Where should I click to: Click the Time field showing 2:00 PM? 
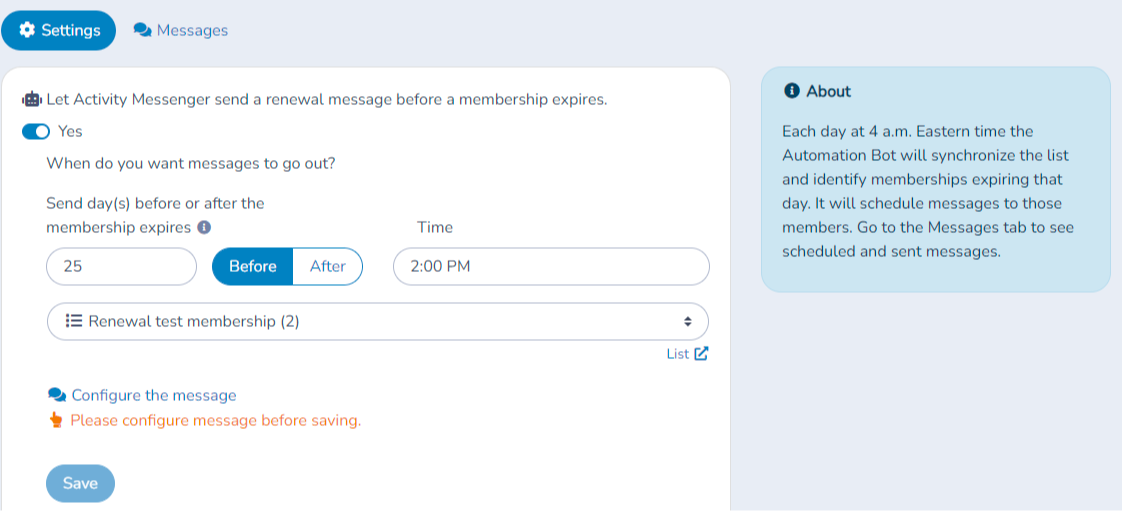(551, 266)
